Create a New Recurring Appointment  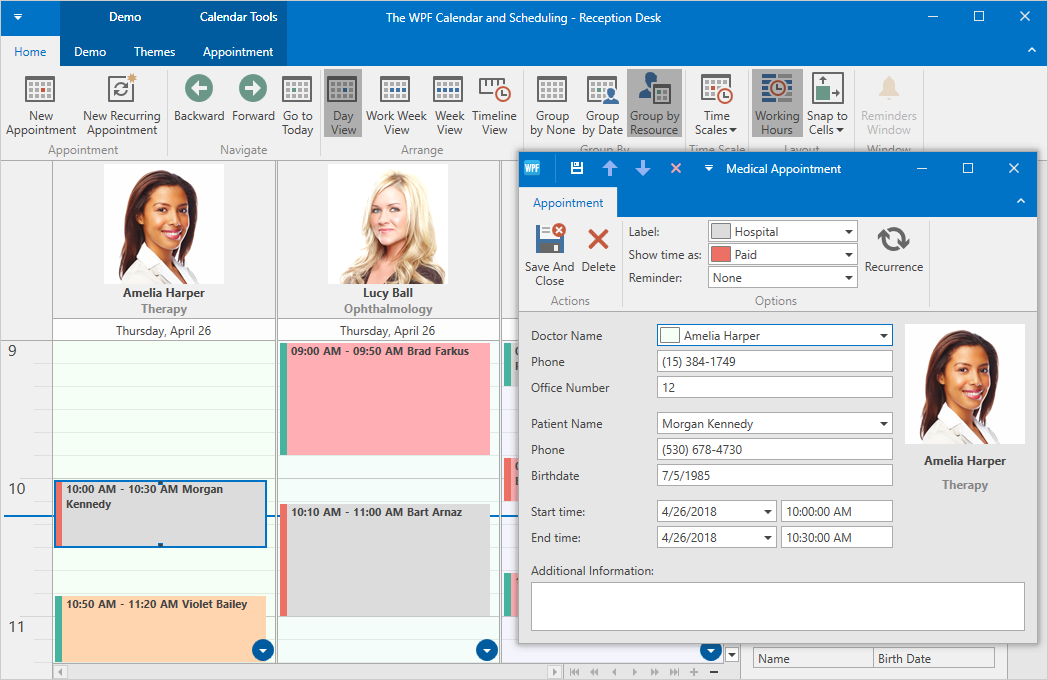[122, 90]
